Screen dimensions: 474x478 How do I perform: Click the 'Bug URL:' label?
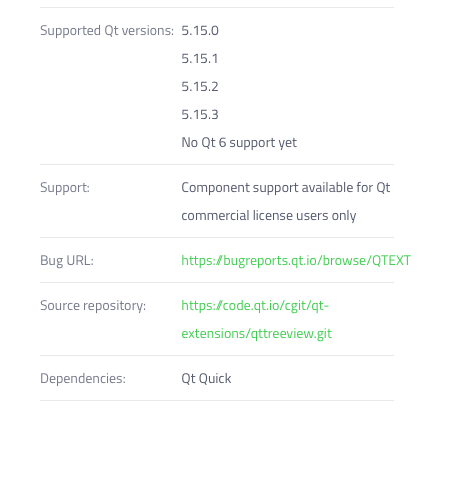pyautogui.click(x=67, y=261)
